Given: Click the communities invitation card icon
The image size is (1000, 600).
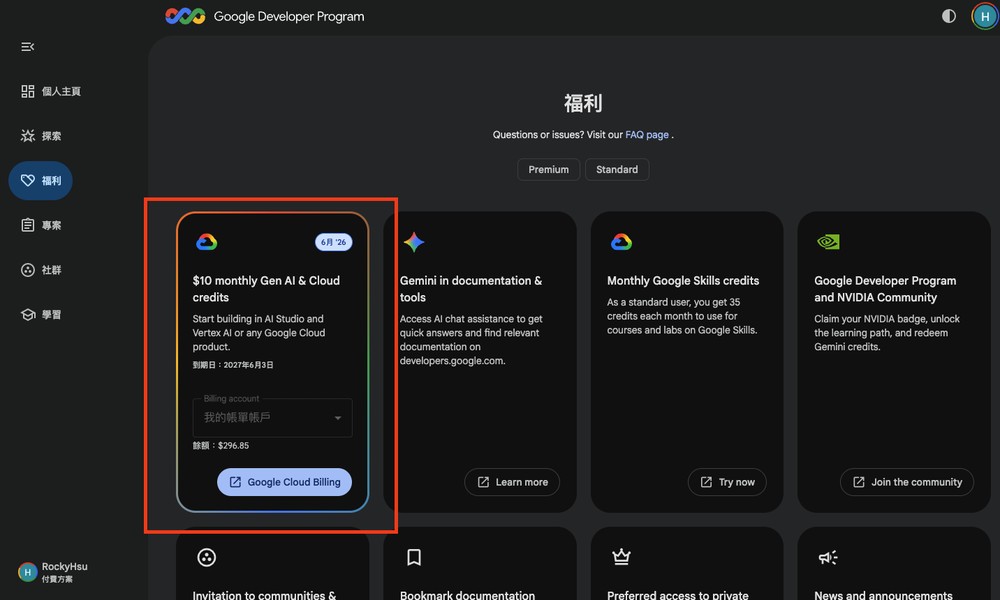Looking at the screenshot, I should (x=207, y=557).
